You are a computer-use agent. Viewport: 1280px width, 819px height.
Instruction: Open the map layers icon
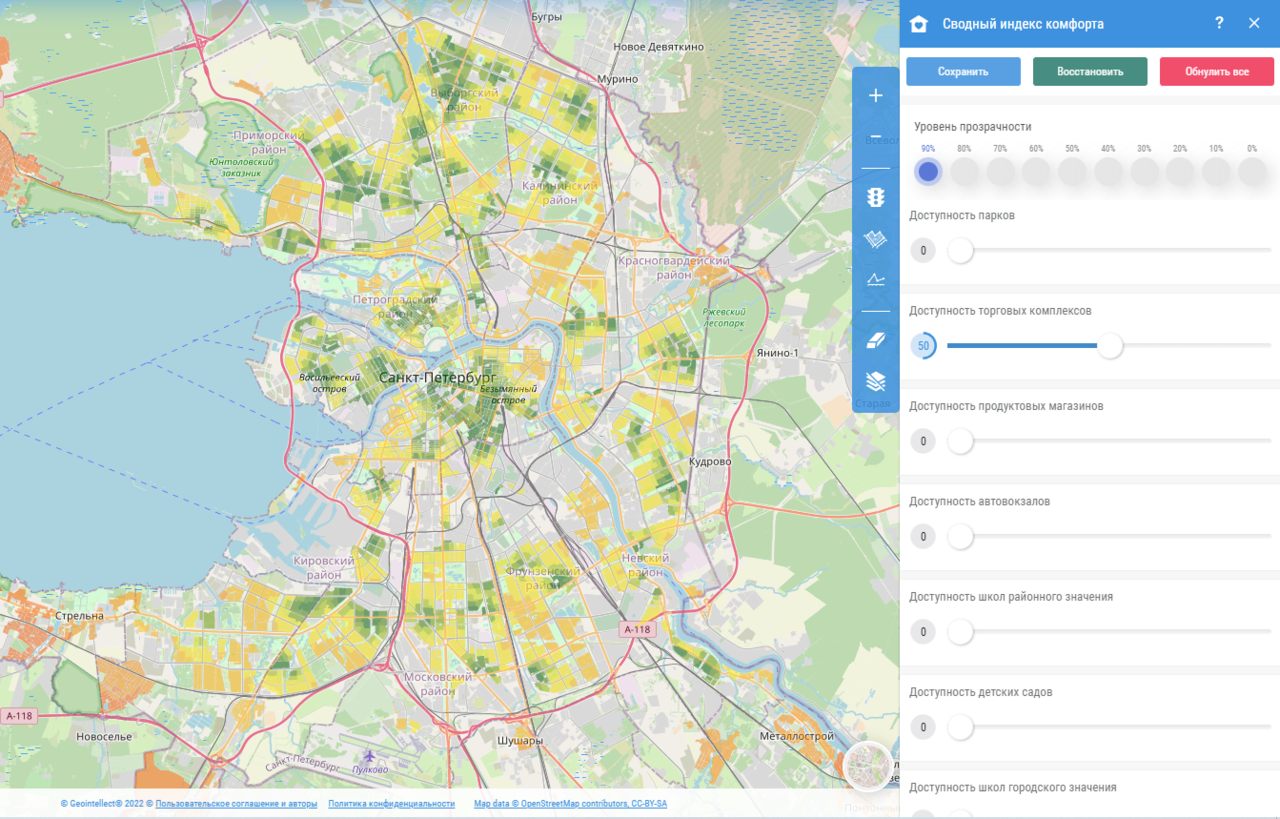coord(876,381)
